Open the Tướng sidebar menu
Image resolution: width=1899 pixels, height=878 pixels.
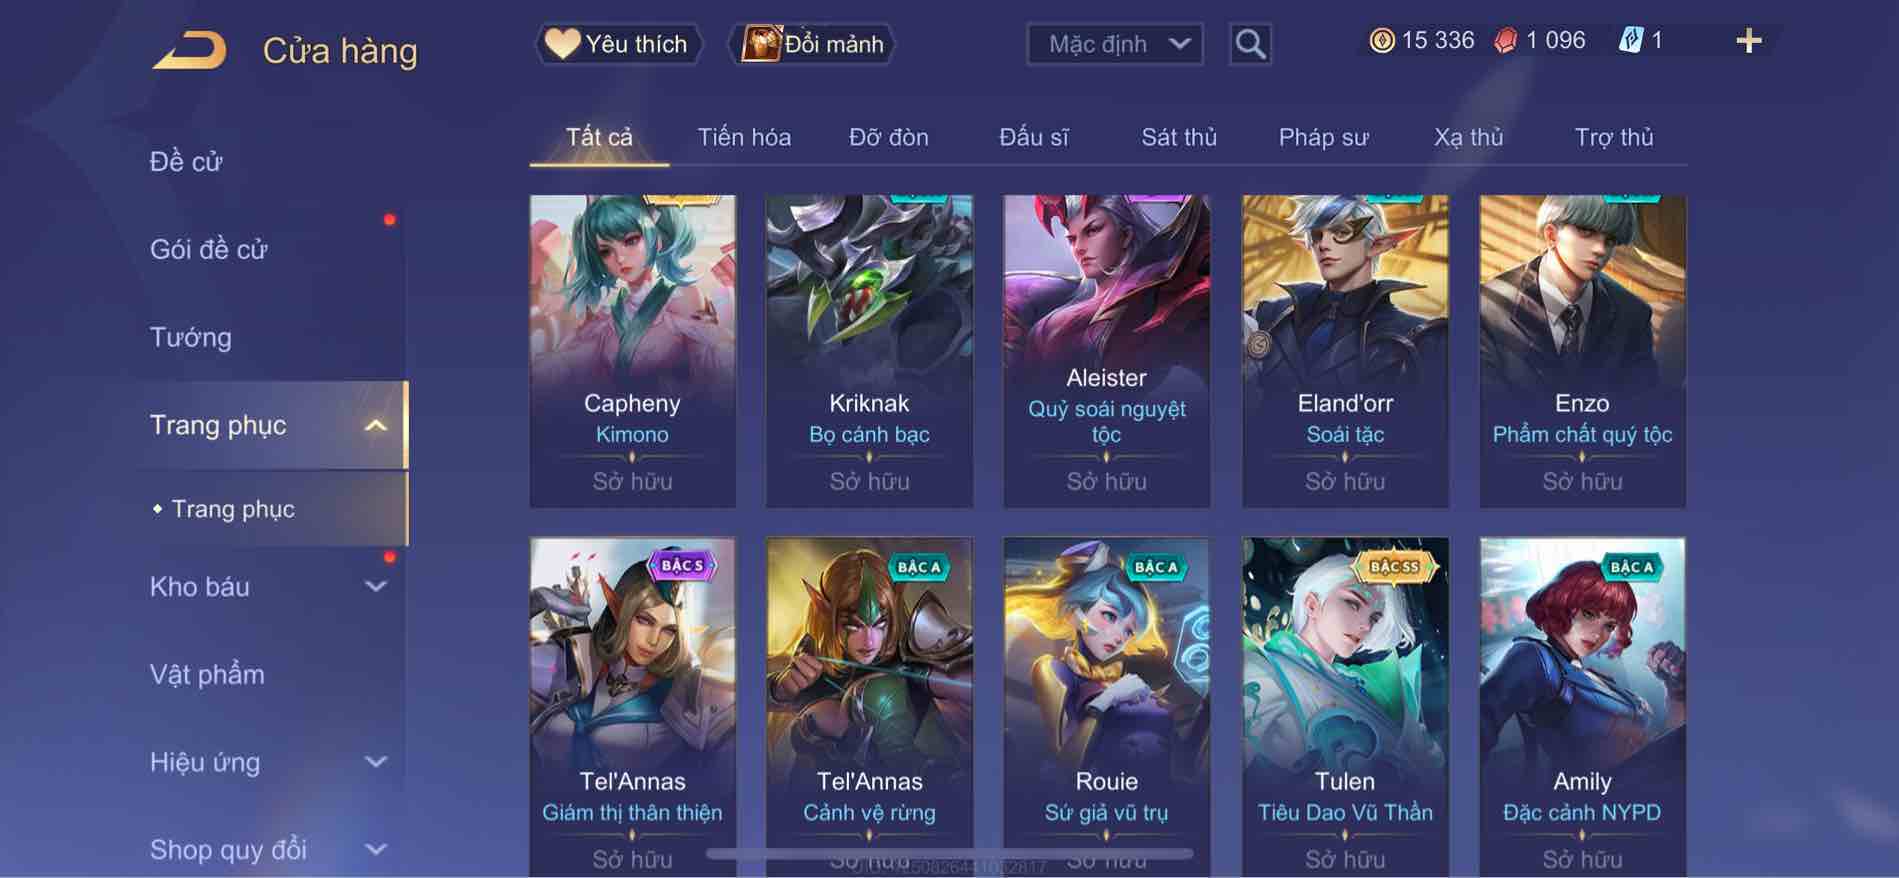191,337
